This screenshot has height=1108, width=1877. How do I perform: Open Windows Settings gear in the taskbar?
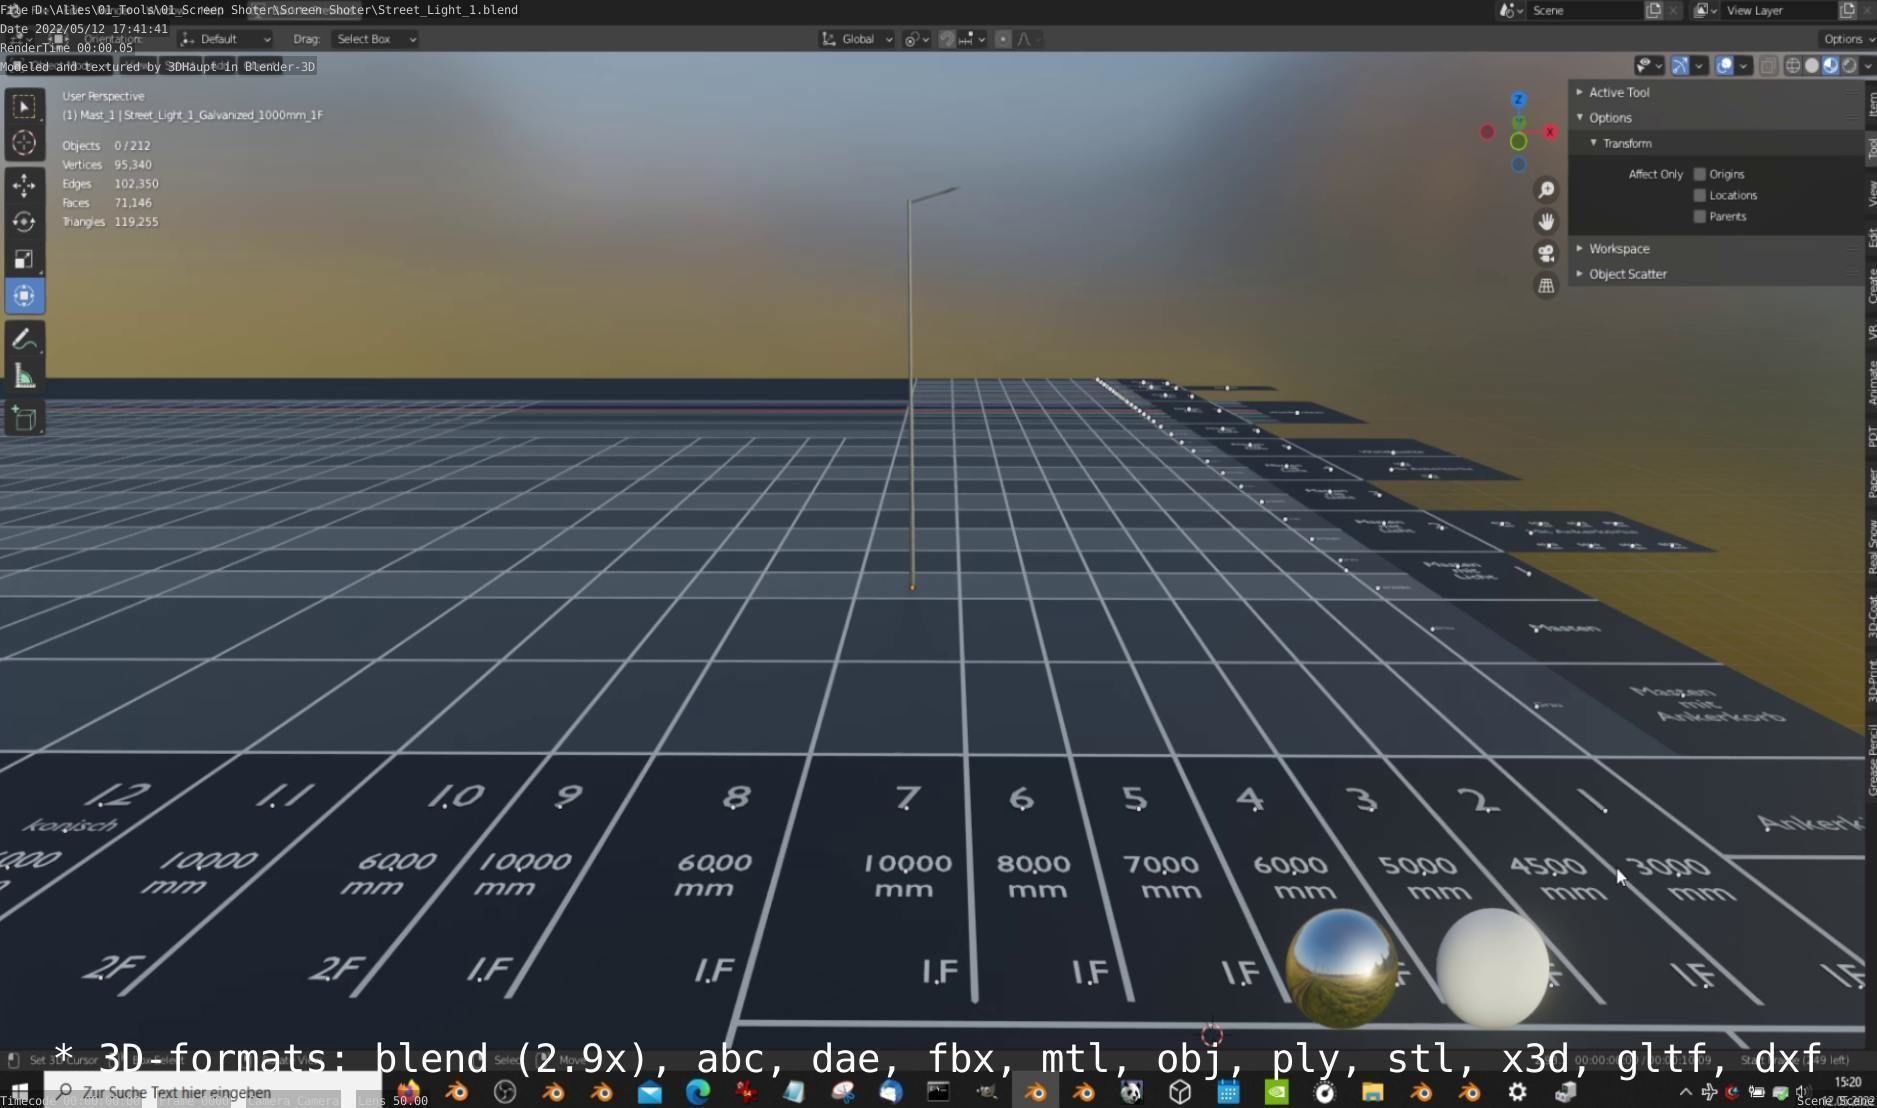[1517, 1092]
